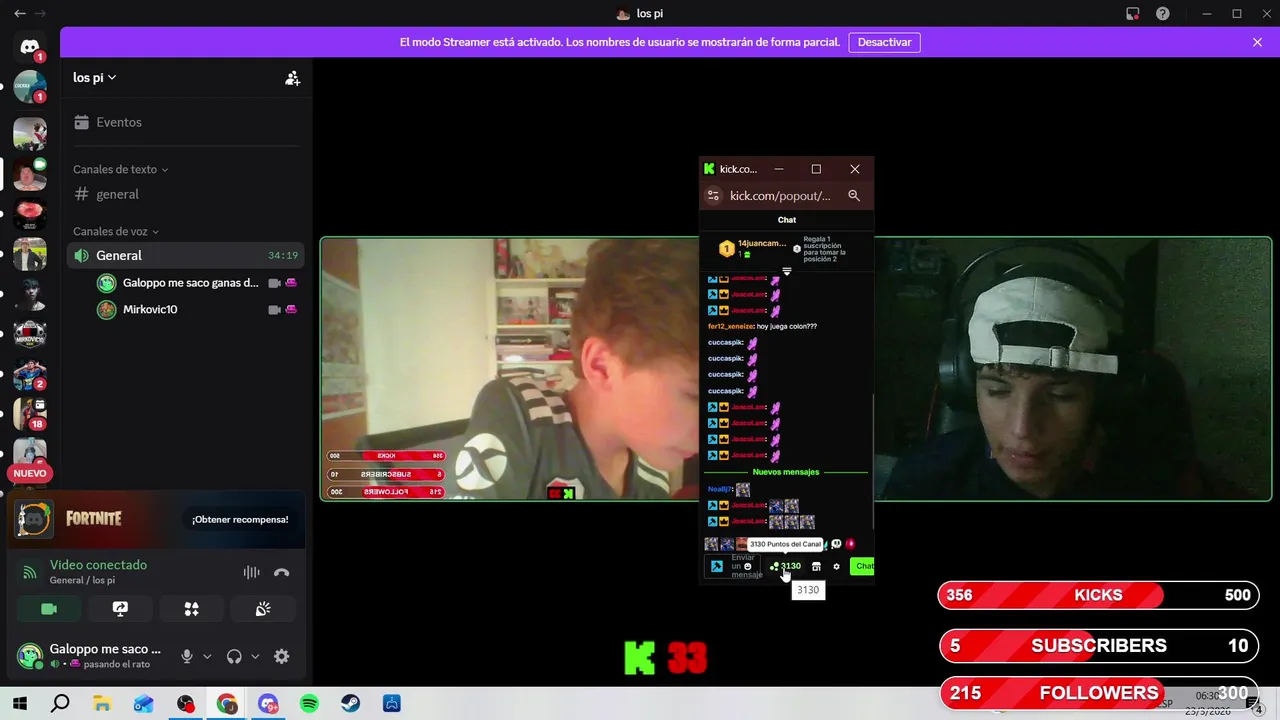
Task: Toggle the camera off button
Action: (49, 608)
